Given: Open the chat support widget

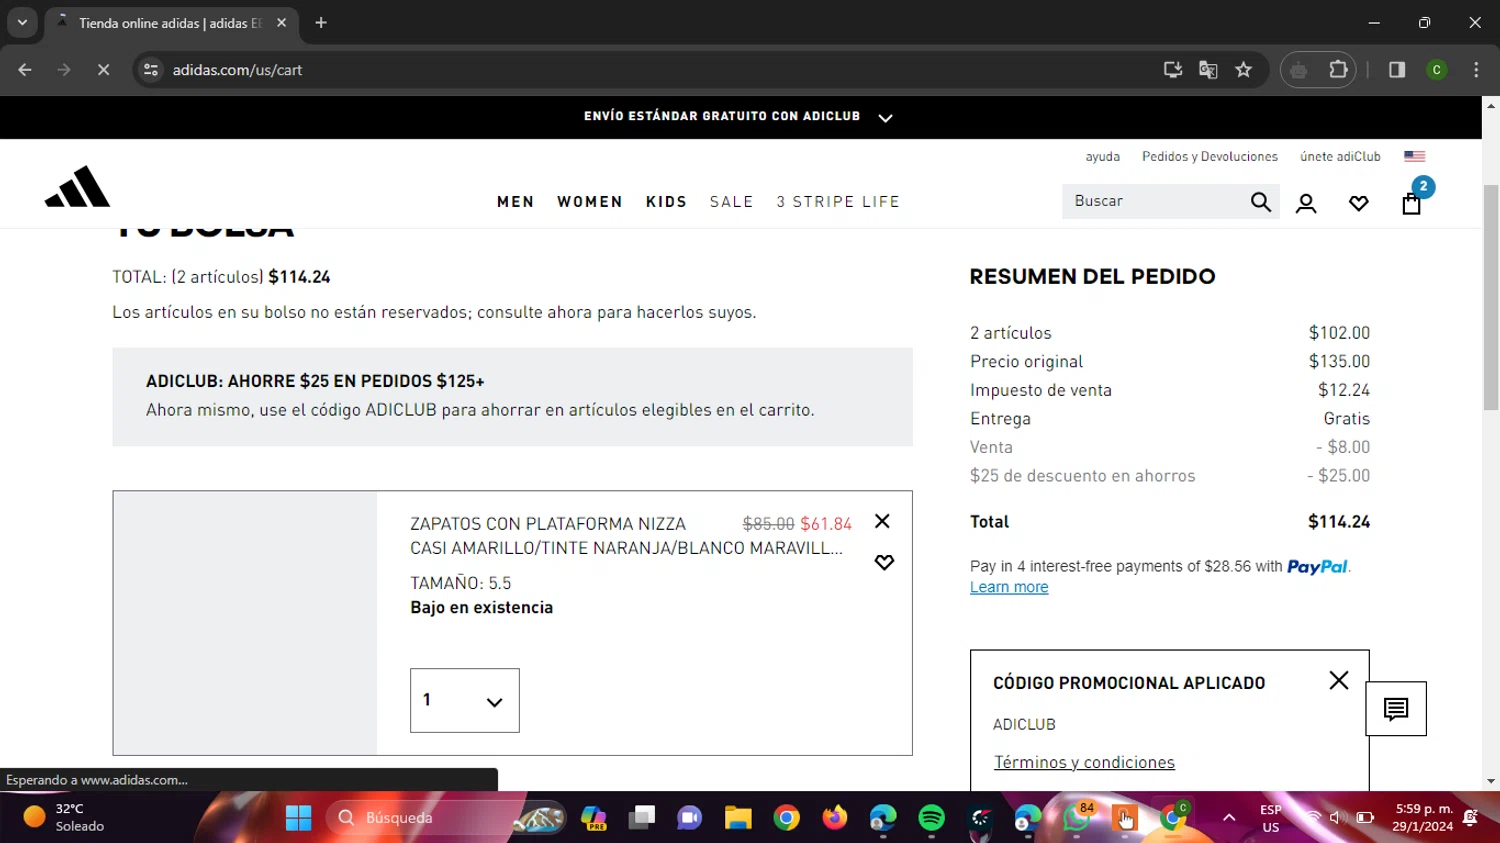Looking at the screenshot, I should (1396, 709).
